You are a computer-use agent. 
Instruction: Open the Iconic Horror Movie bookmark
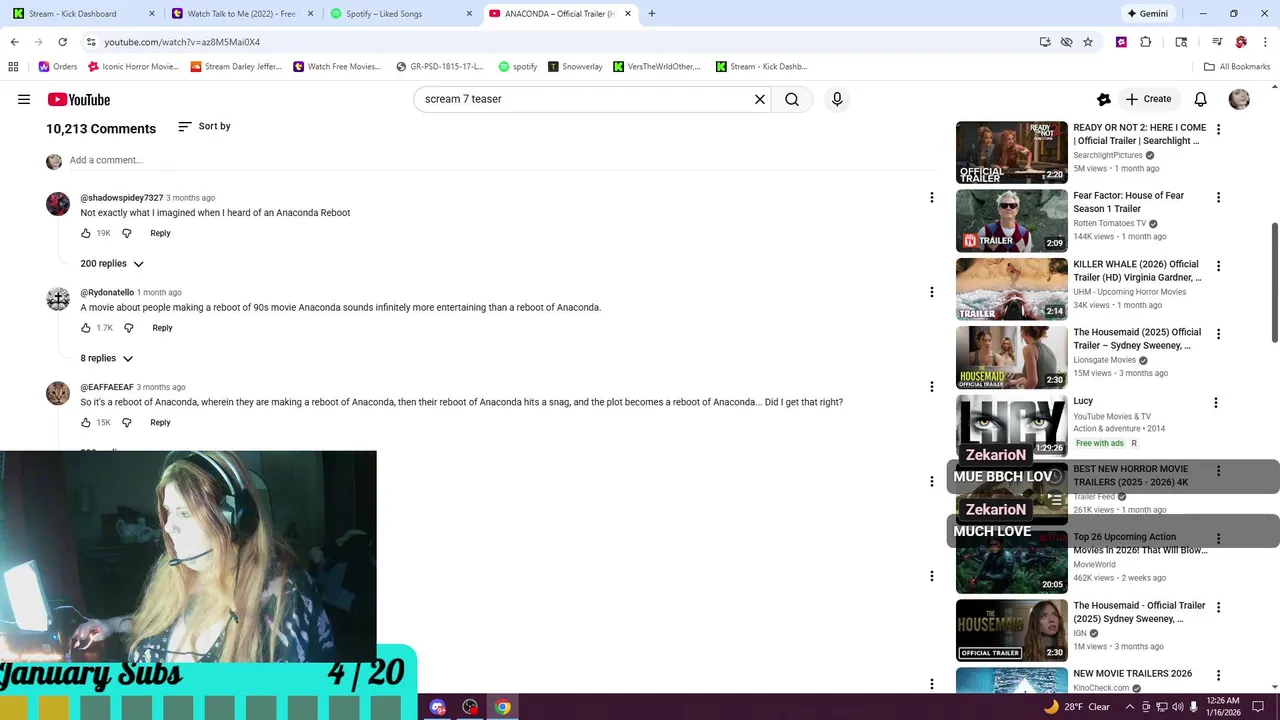(x=133, y=66)
